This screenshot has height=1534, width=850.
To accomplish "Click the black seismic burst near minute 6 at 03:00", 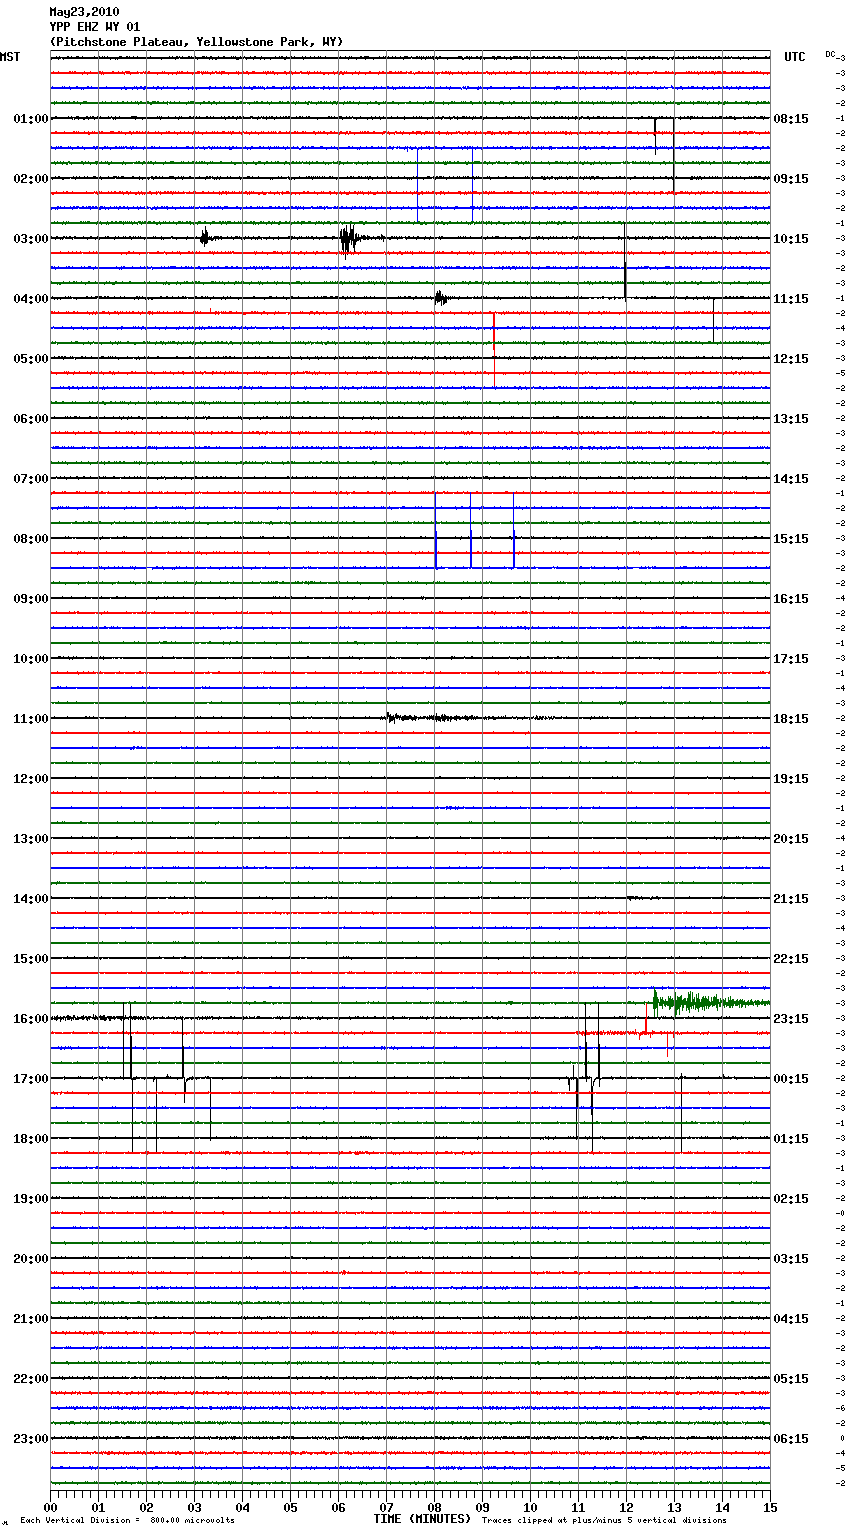I will 348,240.
